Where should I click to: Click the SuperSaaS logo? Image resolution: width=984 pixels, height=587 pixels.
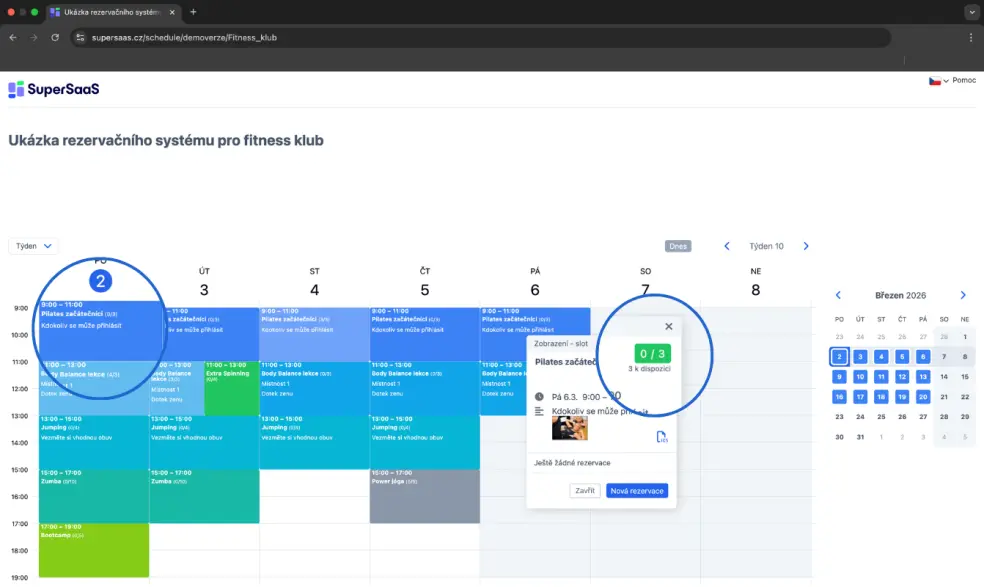coord(53,89)
